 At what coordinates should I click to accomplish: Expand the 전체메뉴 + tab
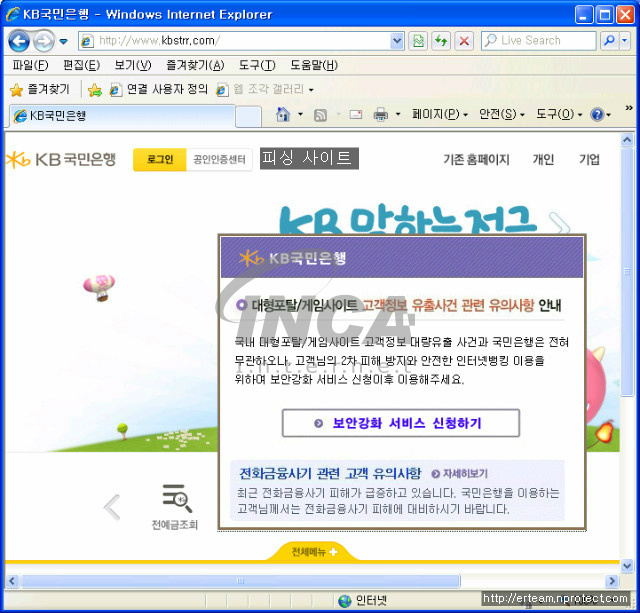pos(314,552)
